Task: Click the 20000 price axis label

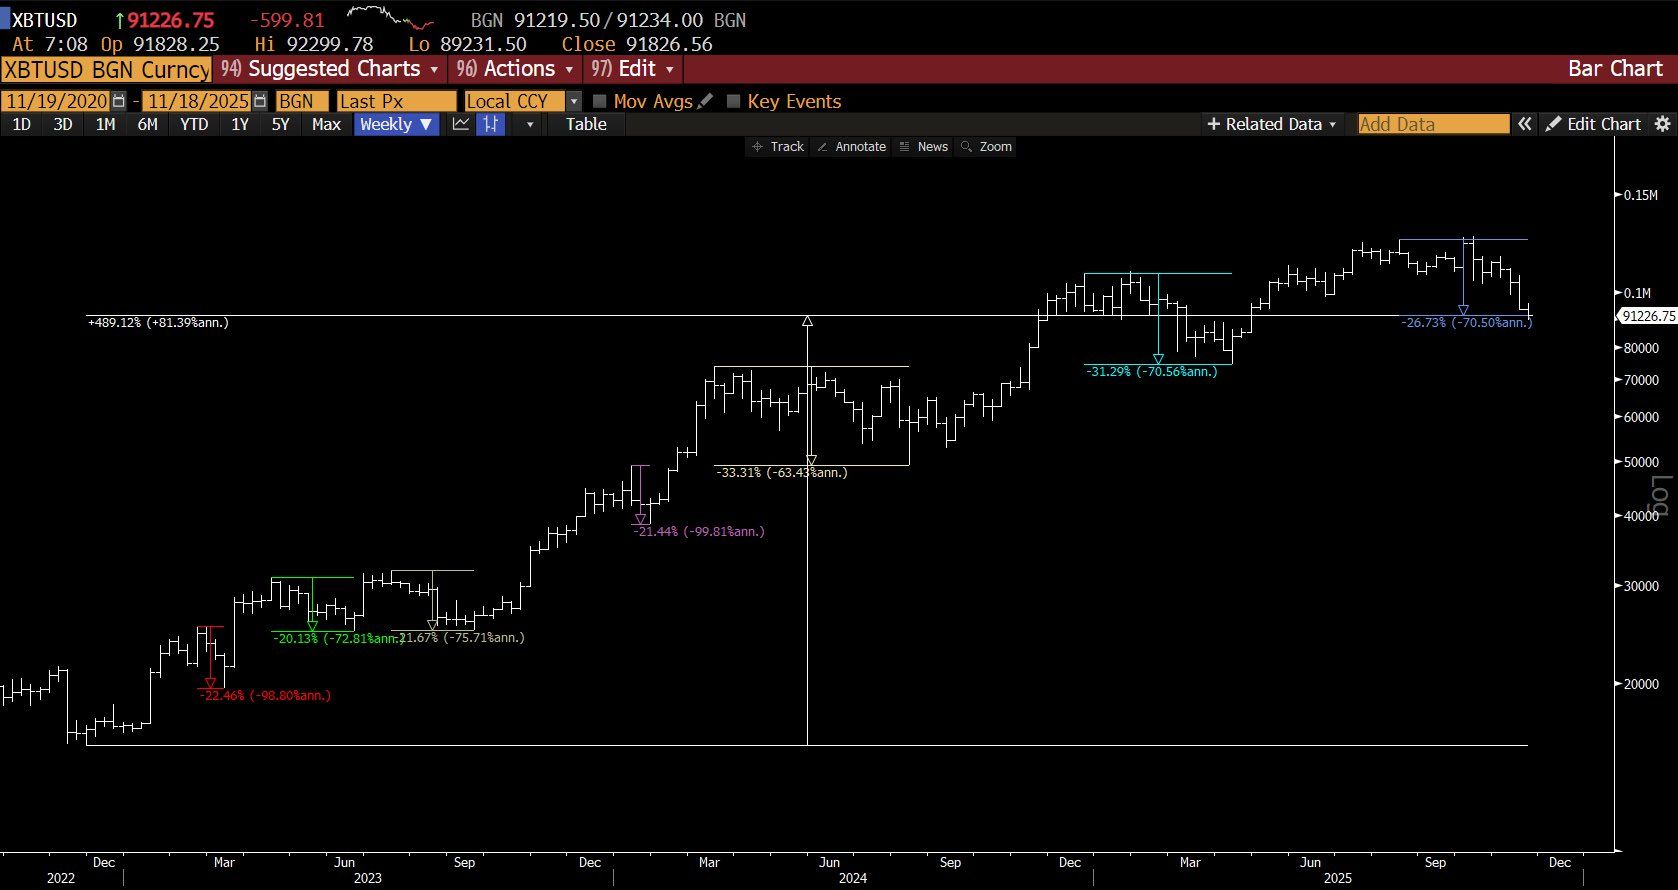Action: (1641, 684)
